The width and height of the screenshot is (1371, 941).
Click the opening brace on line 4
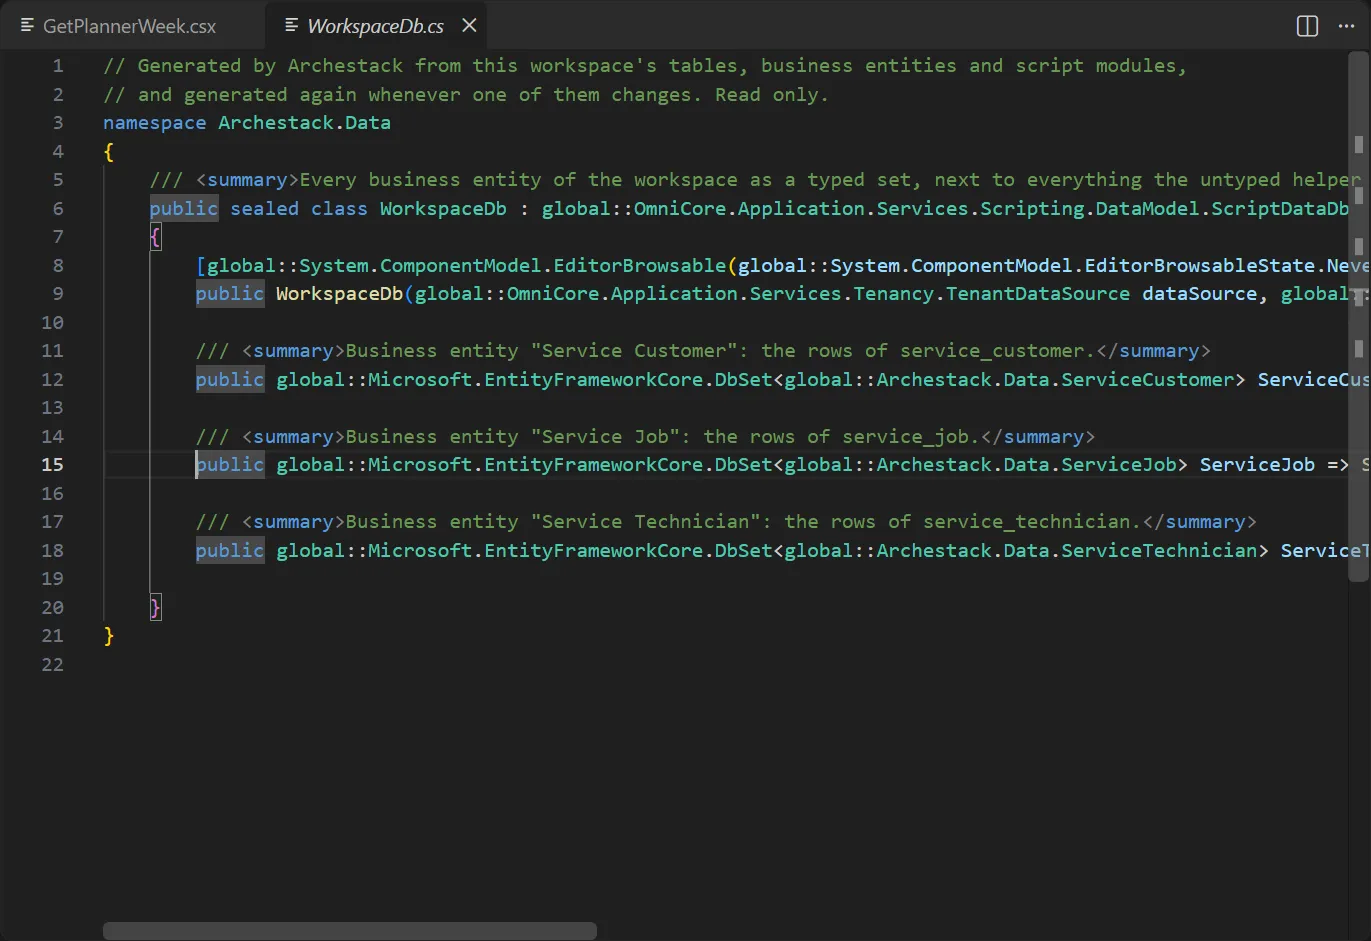[109, 152]
